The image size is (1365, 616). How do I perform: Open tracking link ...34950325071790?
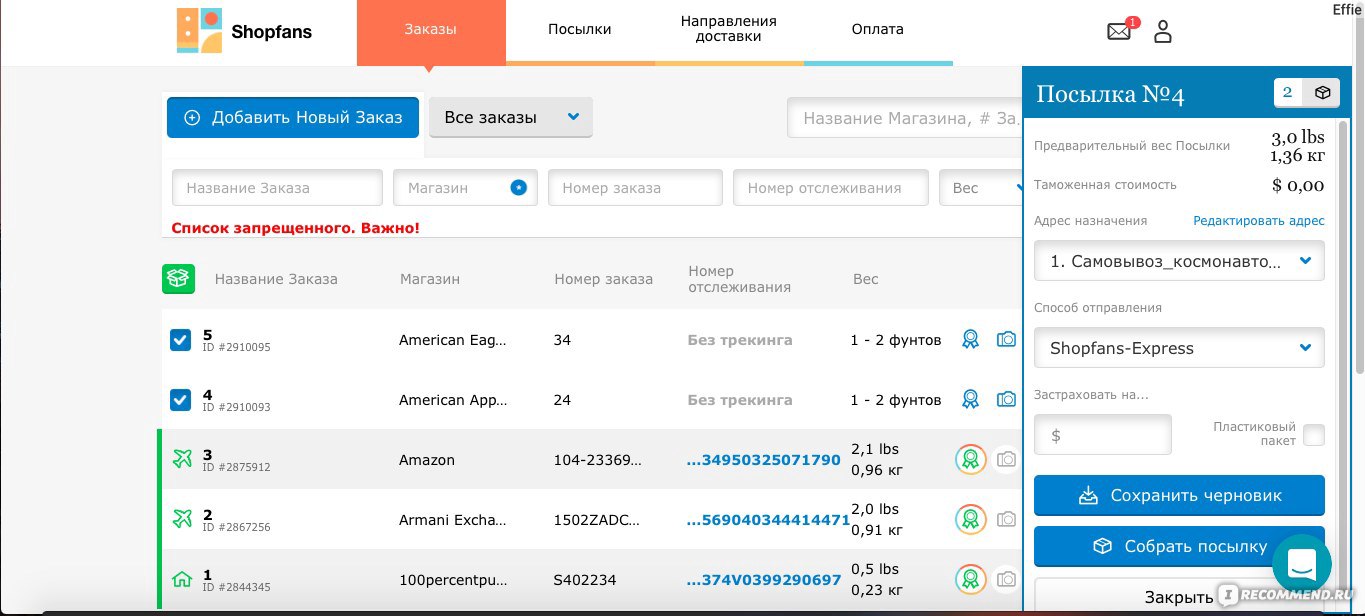764,460
